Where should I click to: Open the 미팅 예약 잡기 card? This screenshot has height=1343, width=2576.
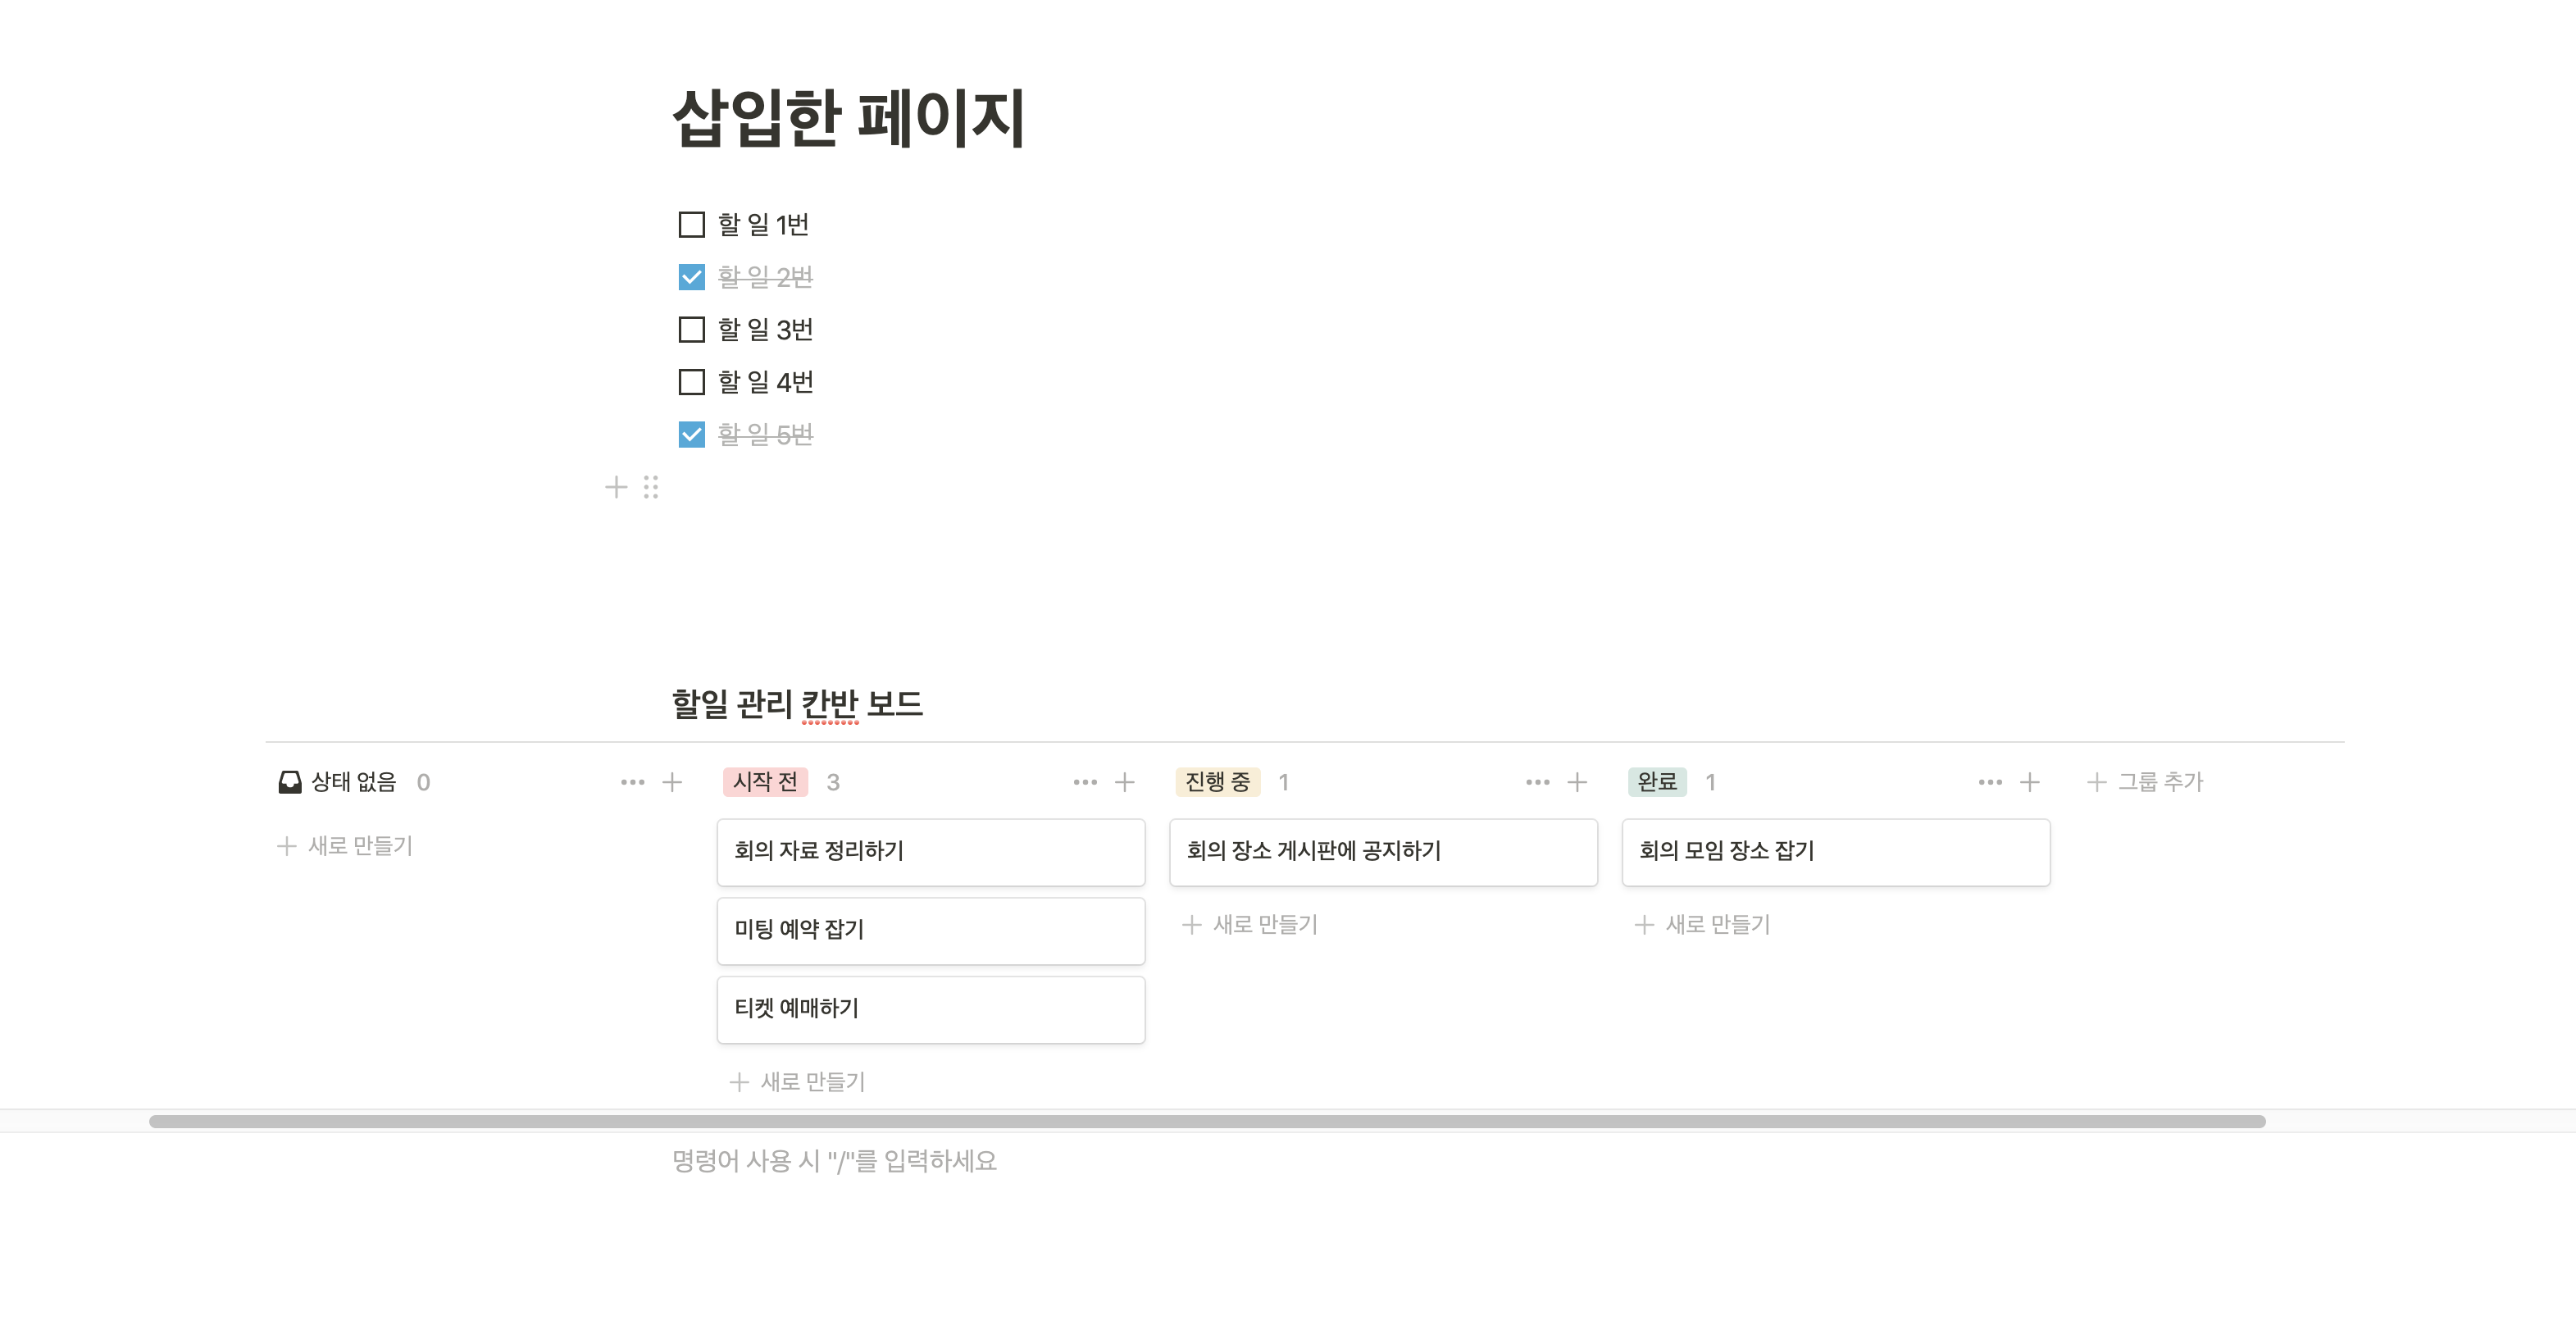click(930, 930)
